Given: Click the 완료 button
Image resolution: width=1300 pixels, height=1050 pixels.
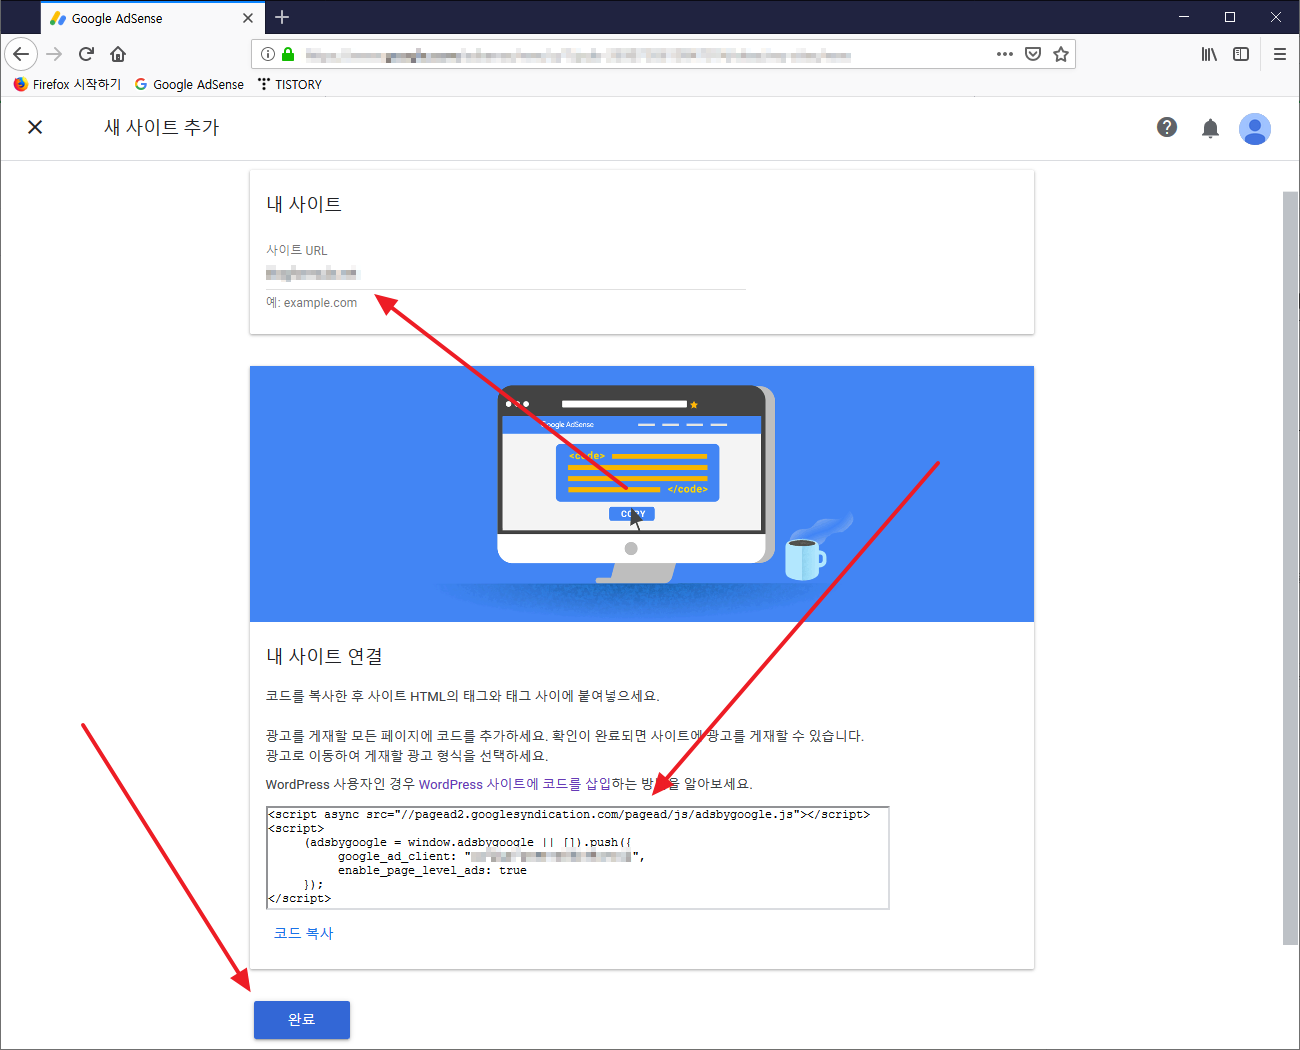Looking at the screenshot, I should tap(302, 1020).
